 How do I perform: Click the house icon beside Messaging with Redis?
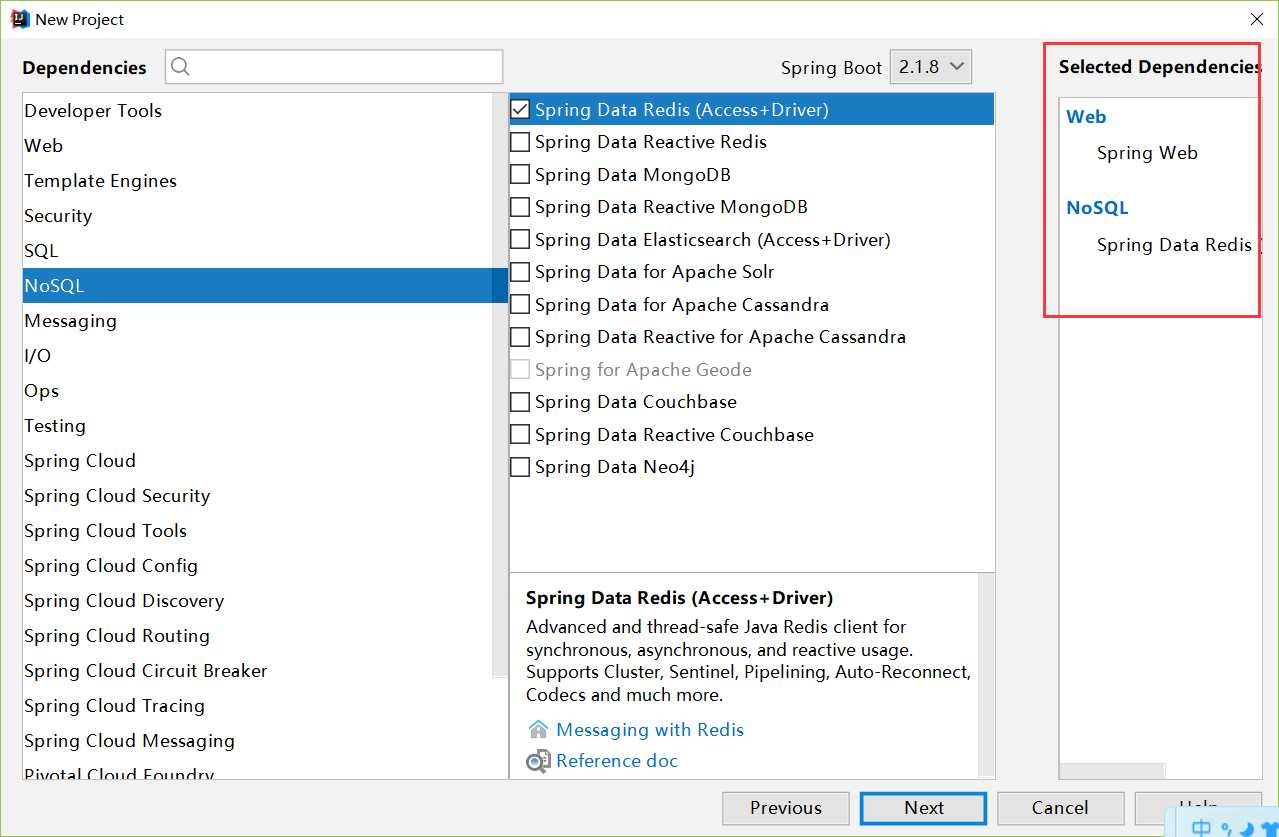point(538,729)
